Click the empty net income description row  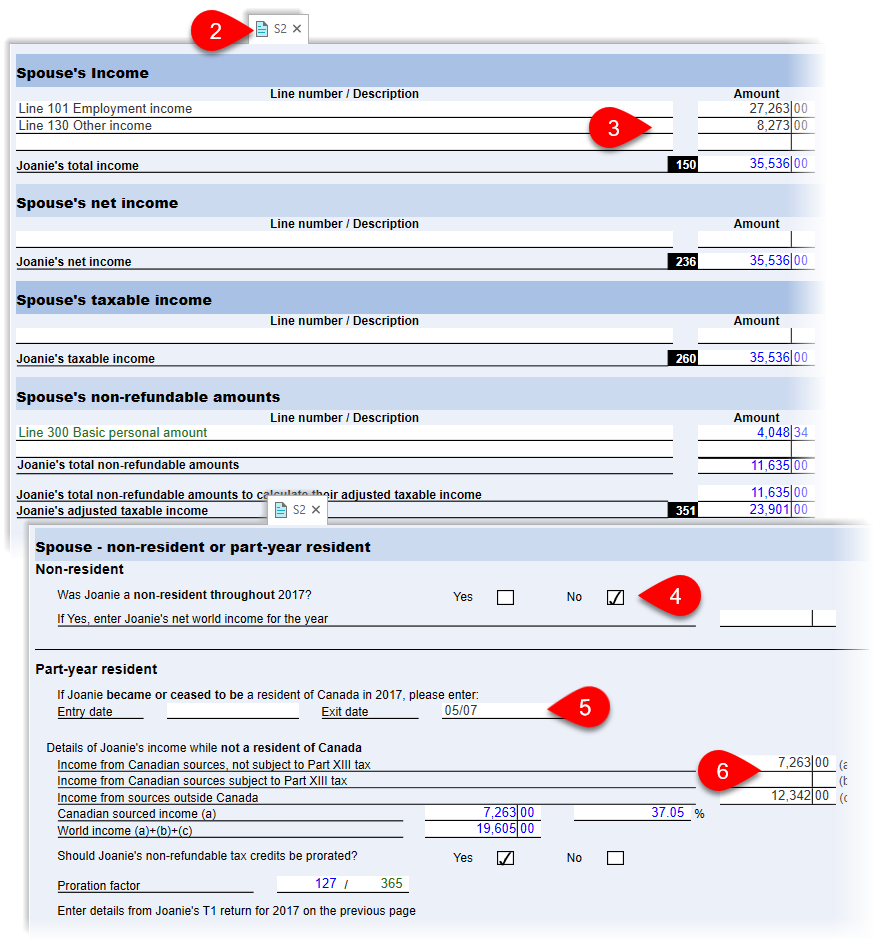coord(344,239)
